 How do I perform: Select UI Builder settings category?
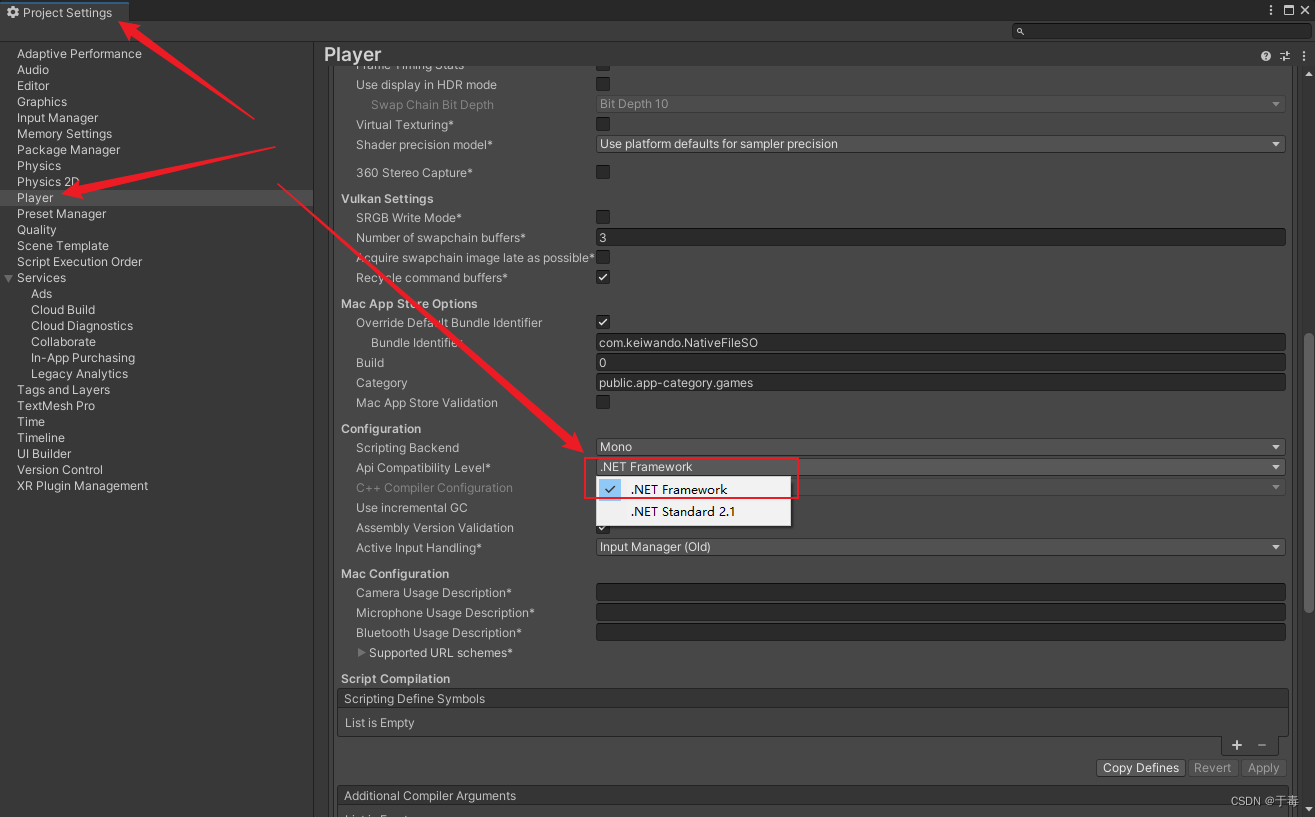[44, 454]
